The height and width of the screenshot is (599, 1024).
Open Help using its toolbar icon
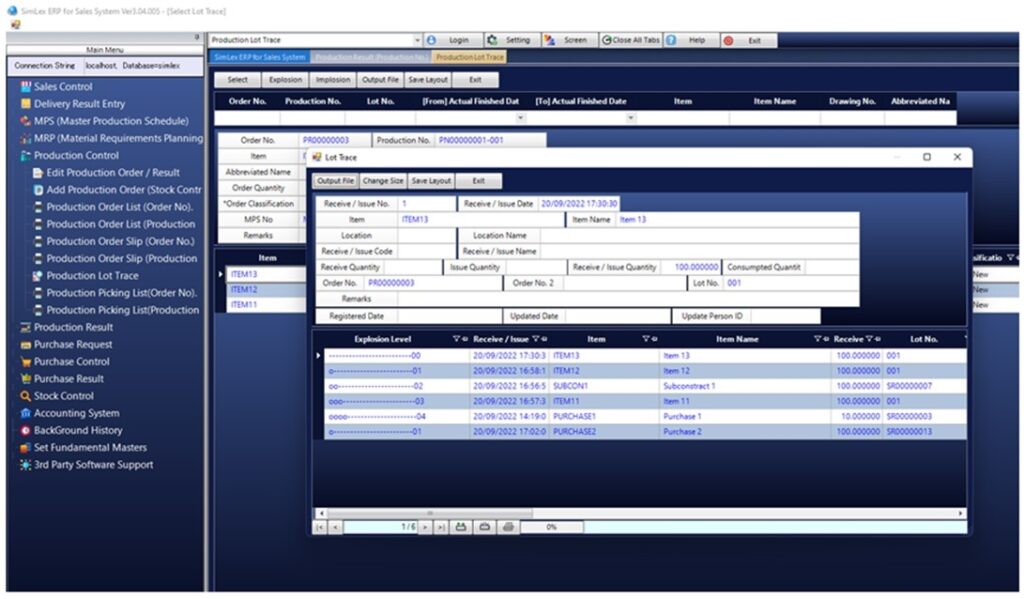671,40
